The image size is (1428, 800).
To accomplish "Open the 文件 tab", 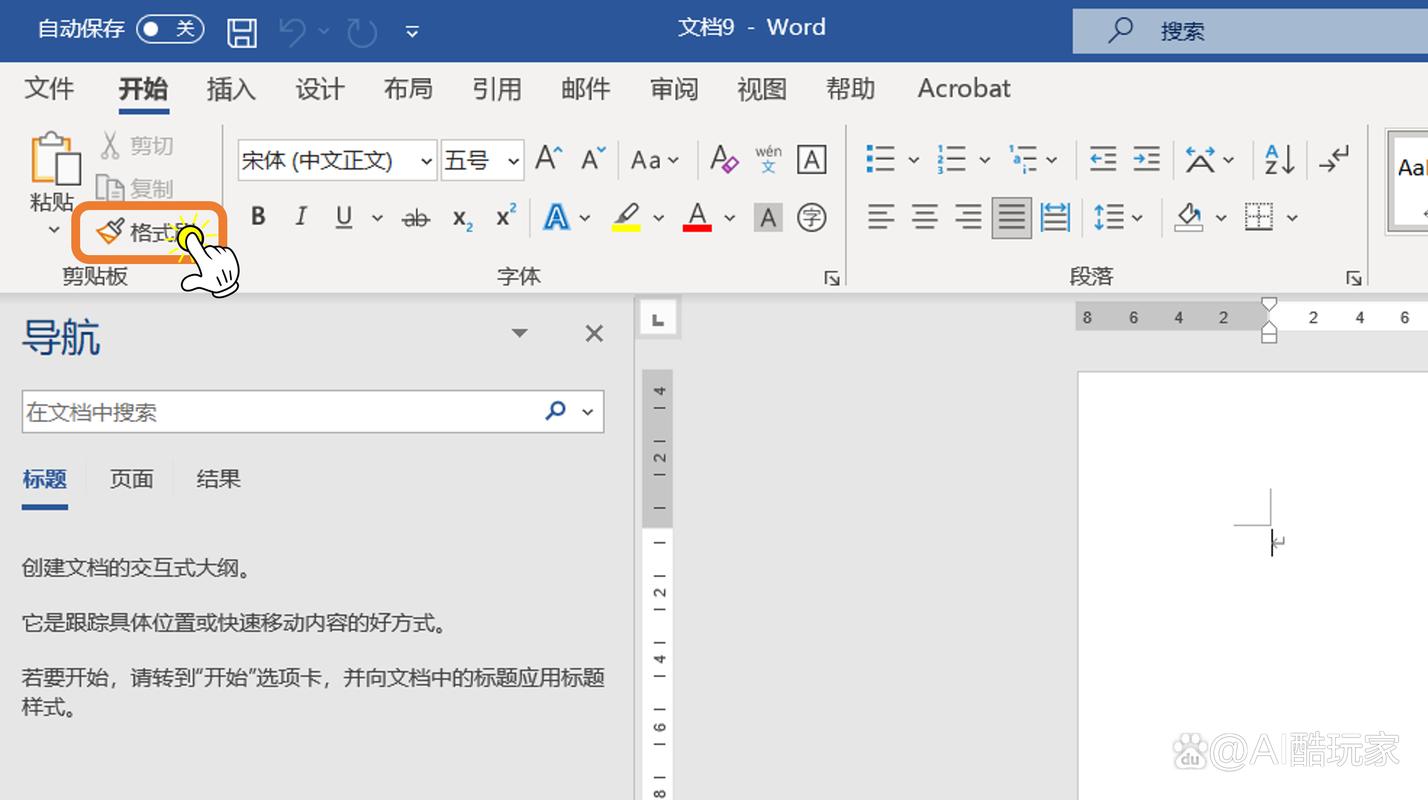I will (49, 88).
